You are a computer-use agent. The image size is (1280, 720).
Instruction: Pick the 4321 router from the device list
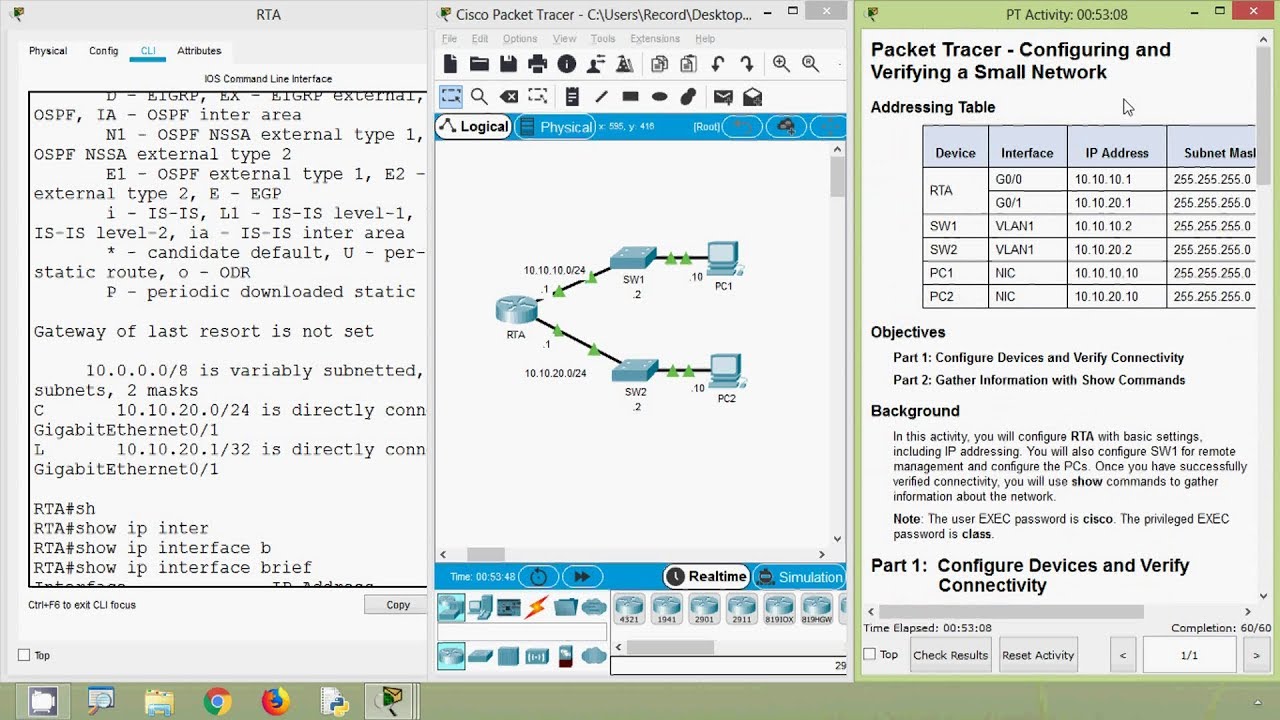tap(629, 609)
